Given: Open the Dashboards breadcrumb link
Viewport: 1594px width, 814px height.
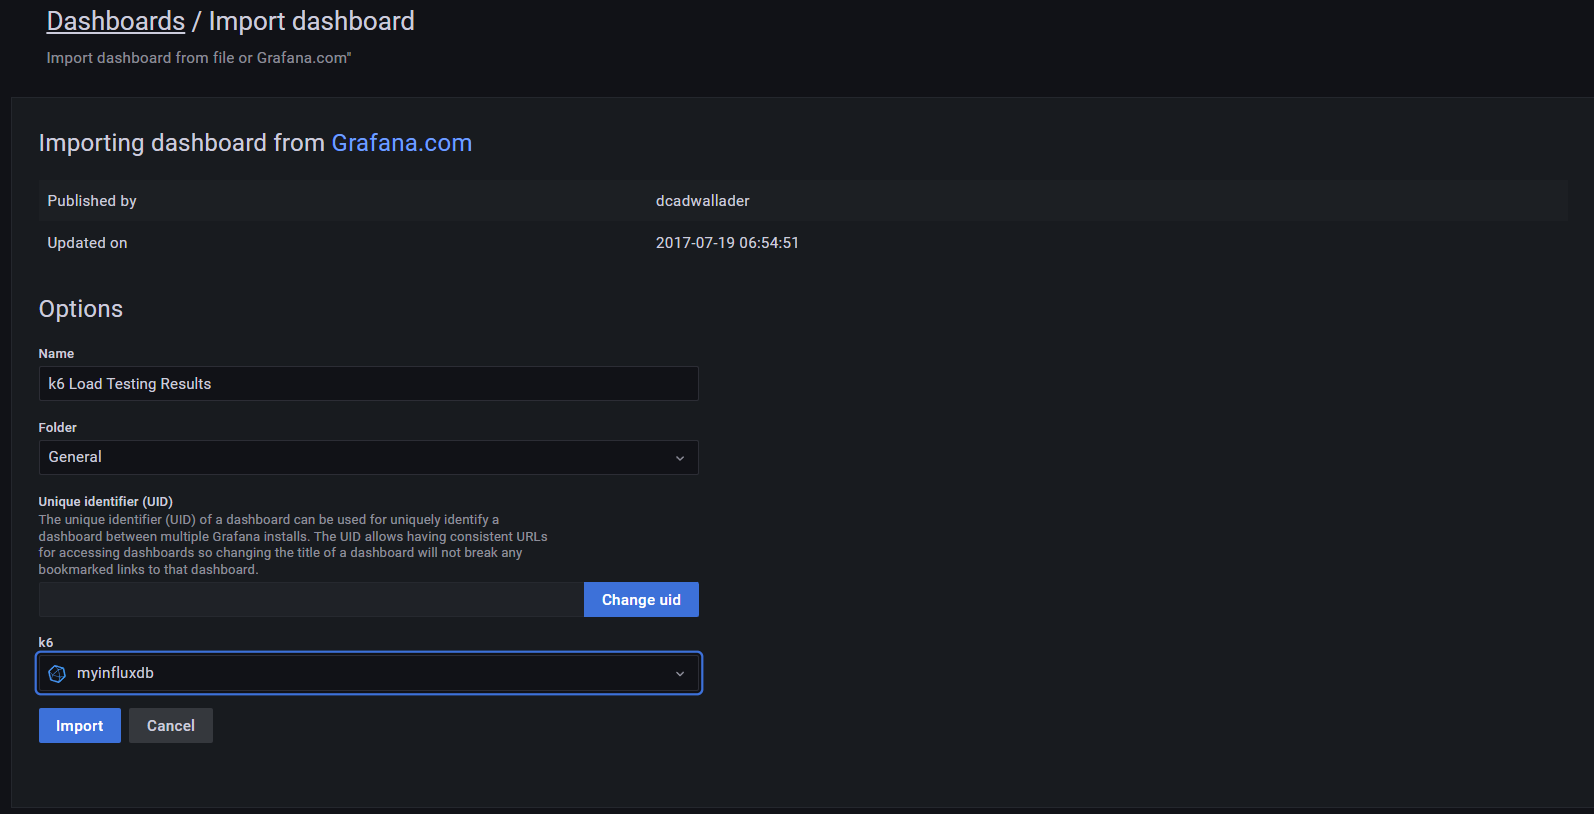Looking at the screenshot, I should coord(116,21).
